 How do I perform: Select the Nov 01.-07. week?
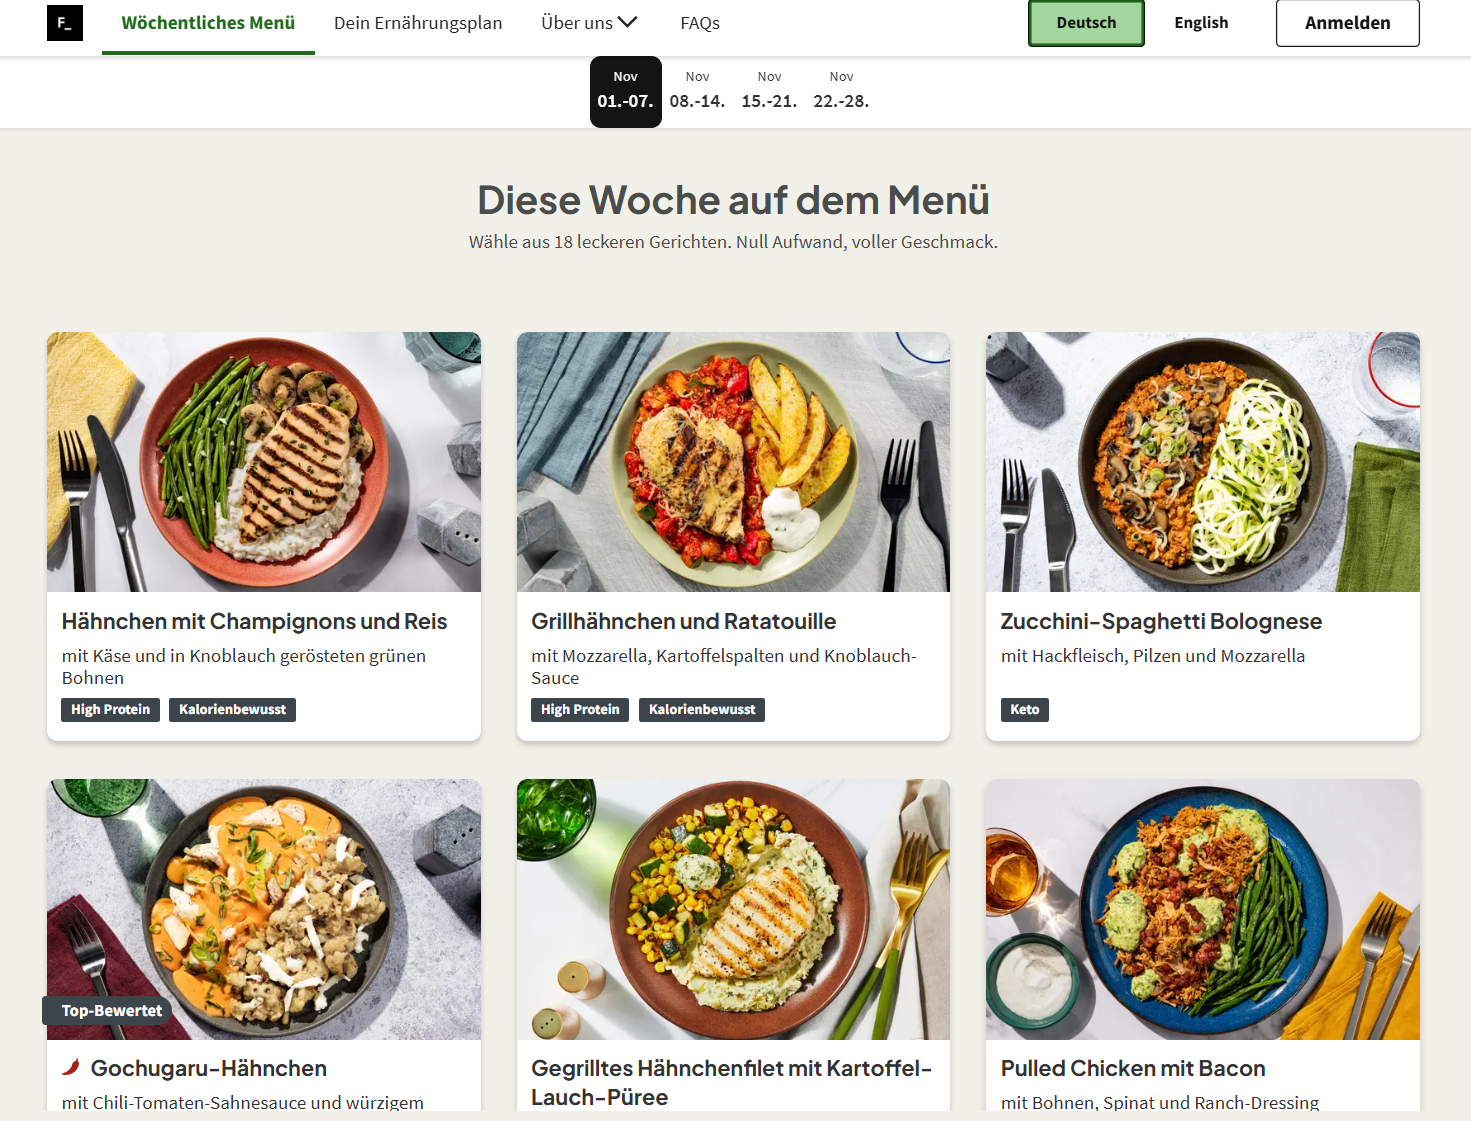[626, 91]
